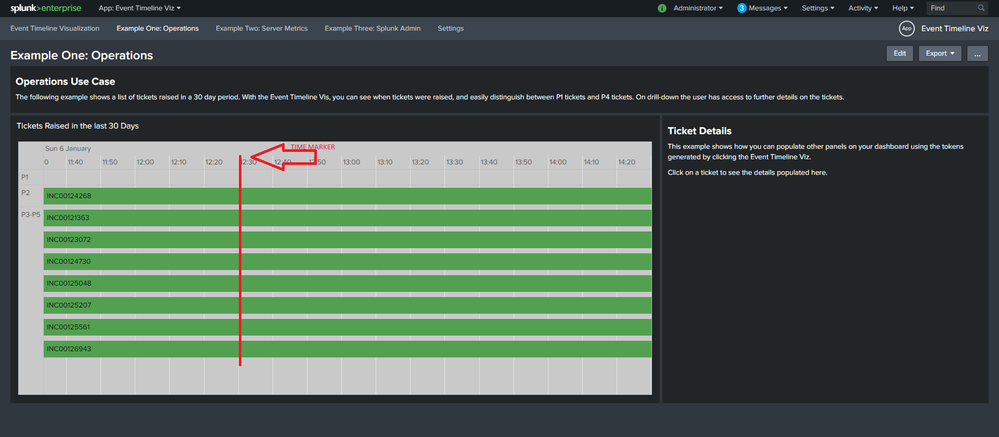Select ticket INC00124730 bar

(x=347, y=262)
